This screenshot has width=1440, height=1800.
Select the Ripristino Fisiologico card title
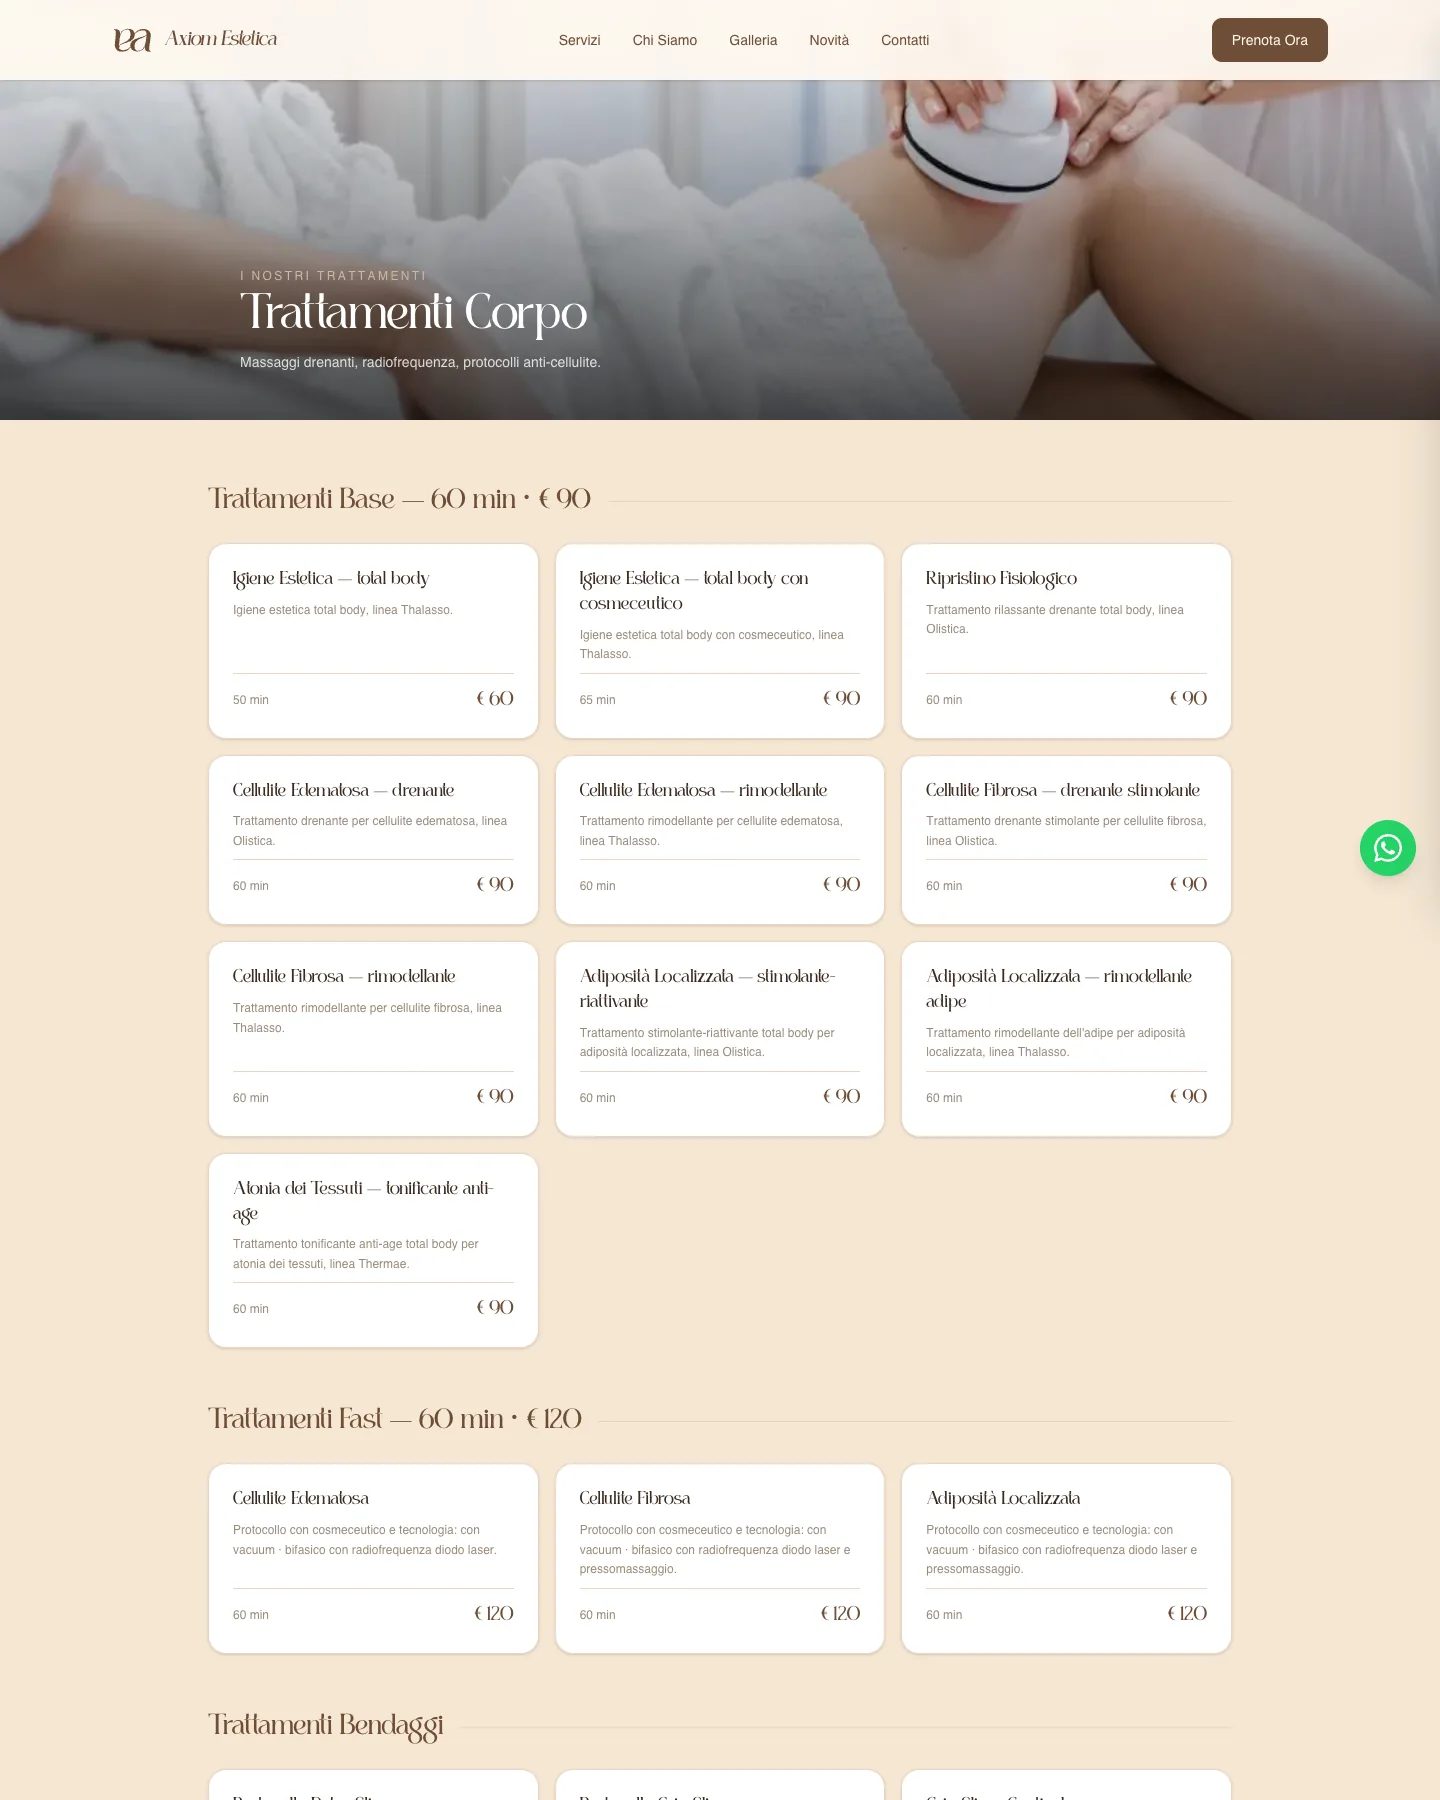pos(1001,578)
